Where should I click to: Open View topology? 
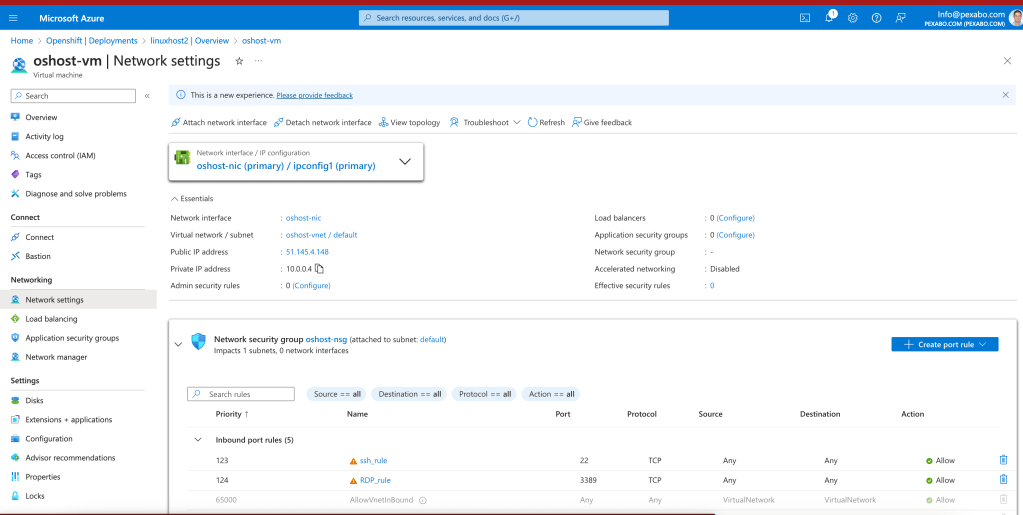[x=410, y=122]
